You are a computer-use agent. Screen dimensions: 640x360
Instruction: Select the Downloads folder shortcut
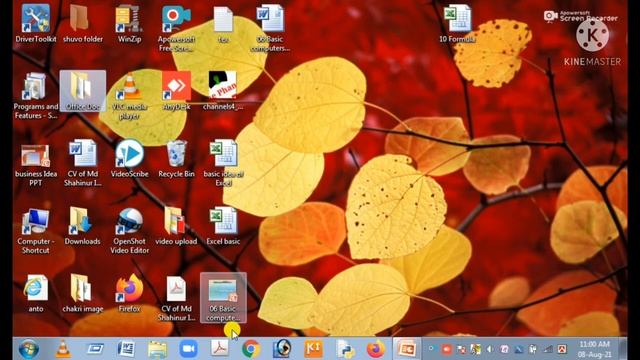(x=82, y=226)
